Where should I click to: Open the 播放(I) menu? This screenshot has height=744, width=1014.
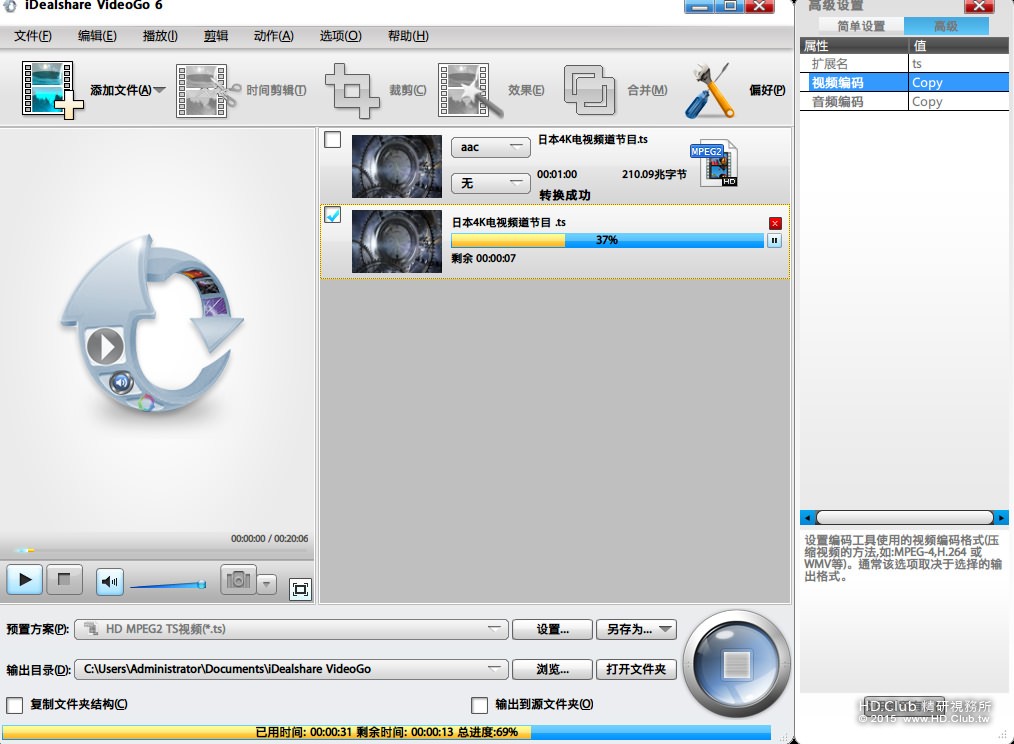coord(160,36)
